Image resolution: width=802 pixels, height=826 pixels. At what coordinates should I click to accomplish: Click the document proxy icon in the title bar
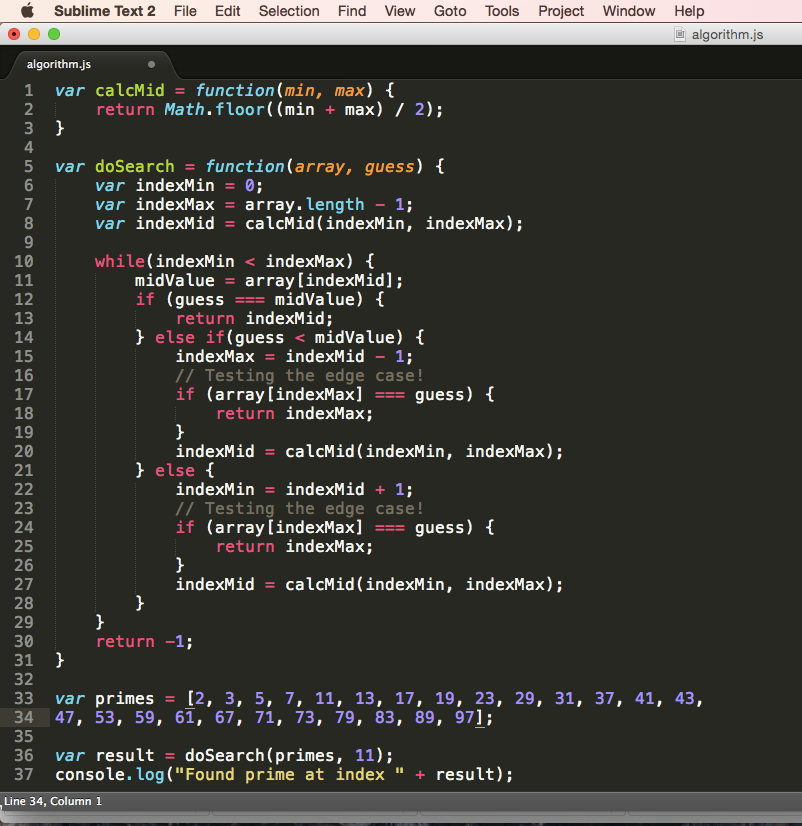click(680, 35)
